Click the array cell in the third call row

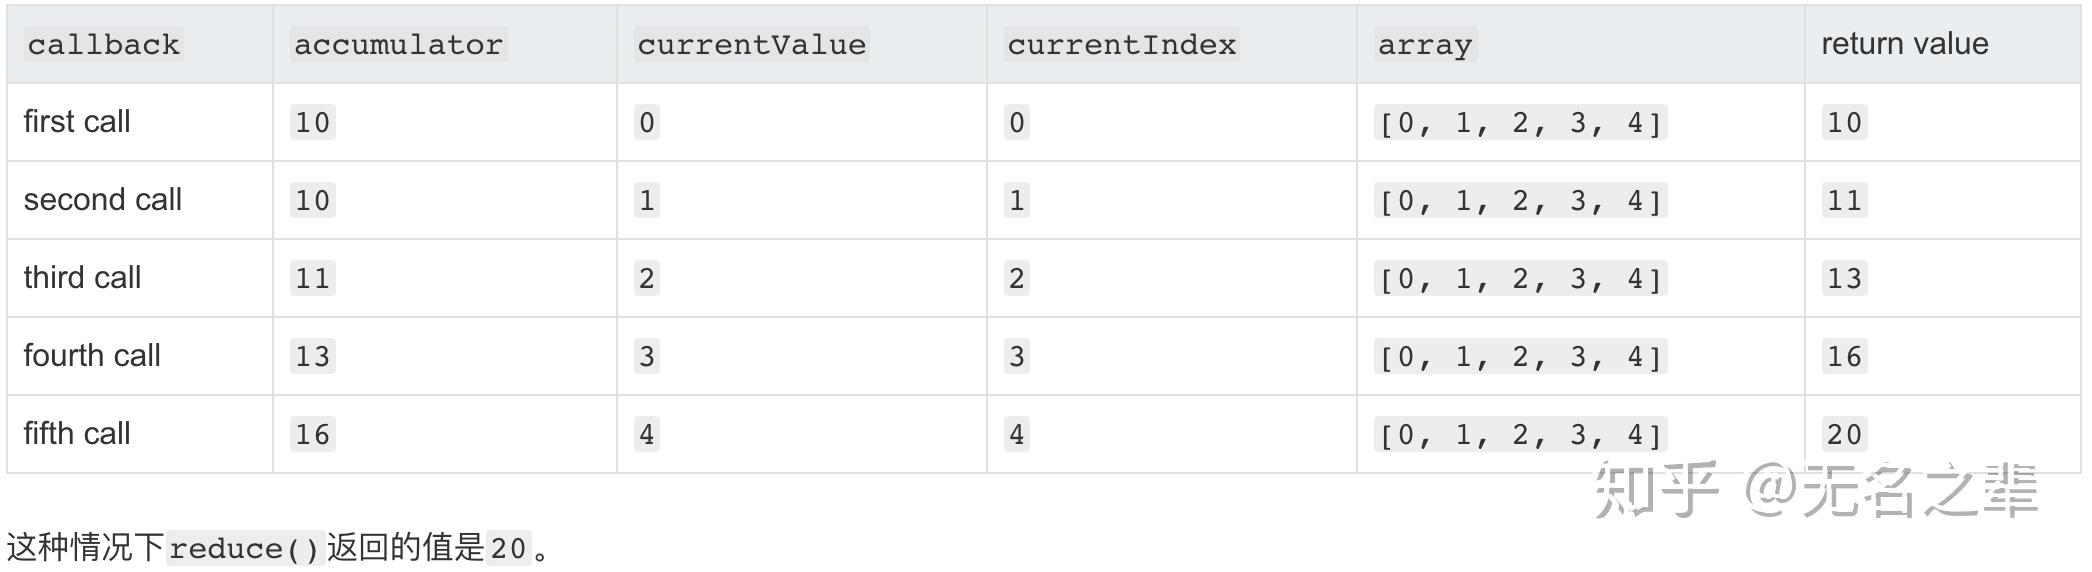click(x=1520, y=279)
